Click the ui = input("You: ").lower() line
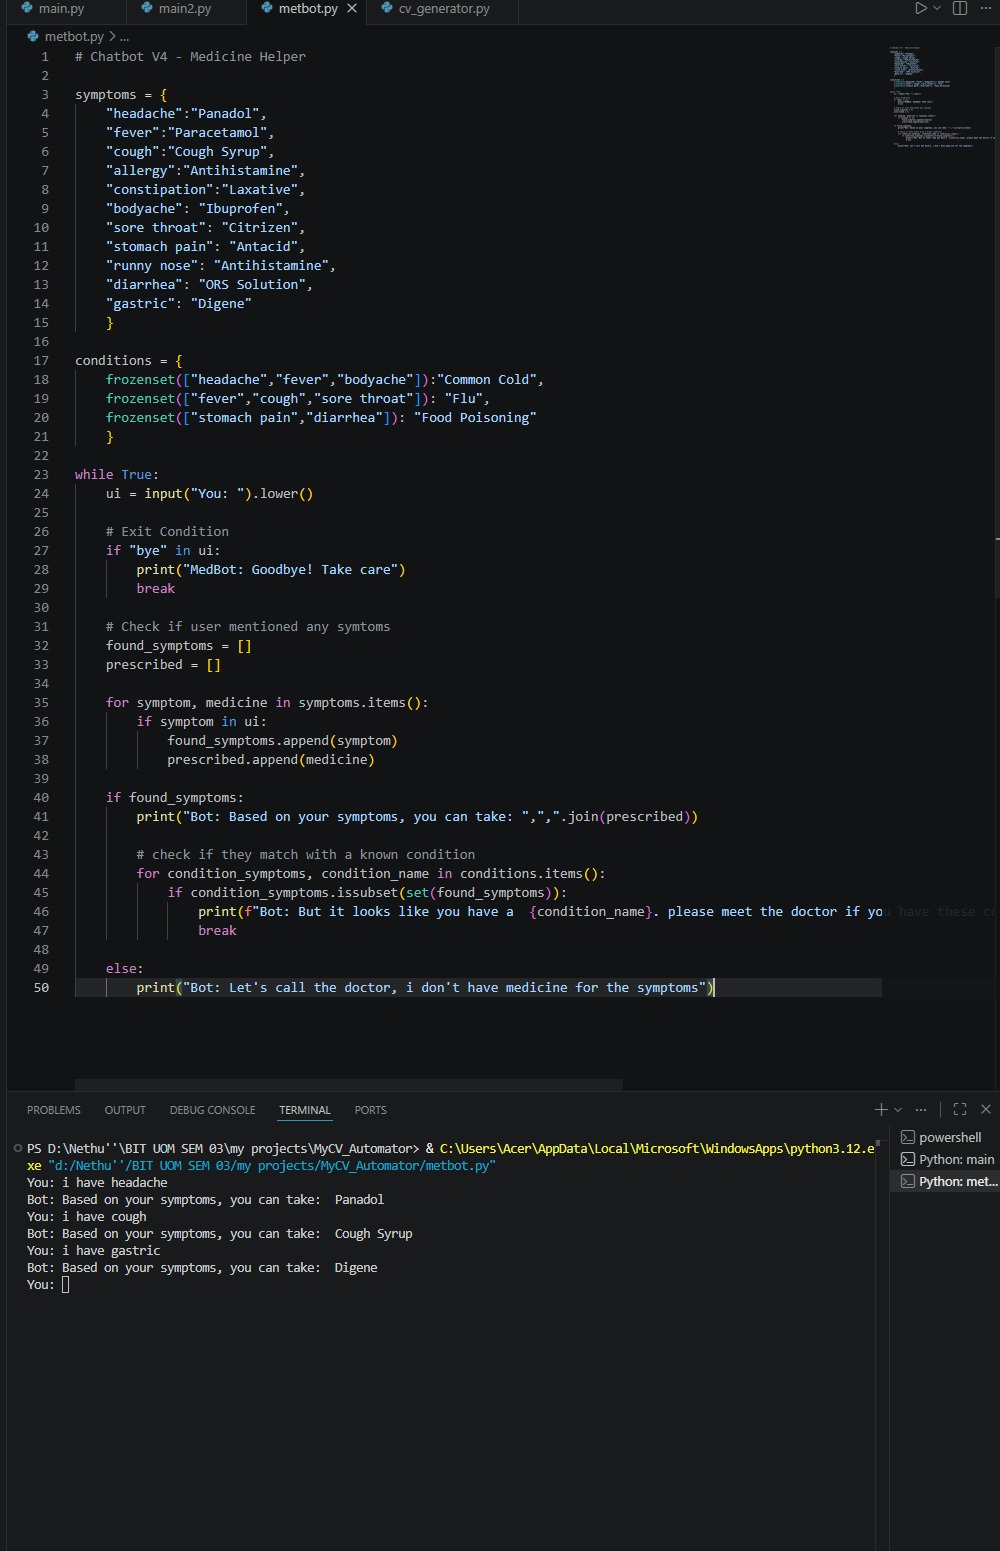This screenshot has width=1000, height=1551. pos(209,493)
